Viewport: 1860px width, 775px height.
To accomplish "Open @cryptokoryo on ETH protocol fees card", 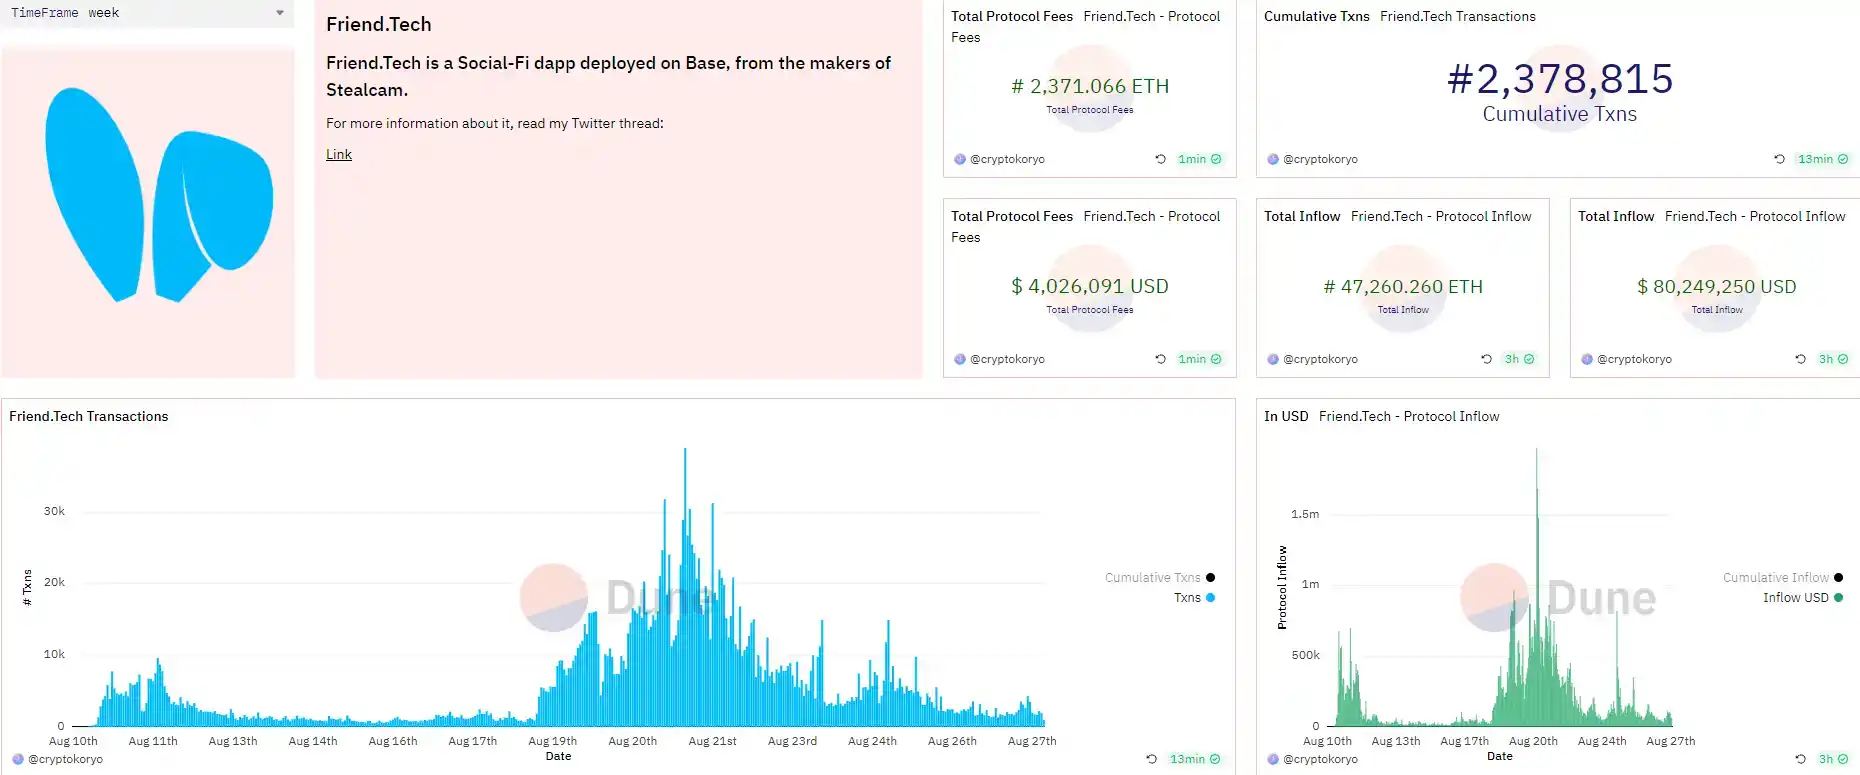I will pos(1007,159).
